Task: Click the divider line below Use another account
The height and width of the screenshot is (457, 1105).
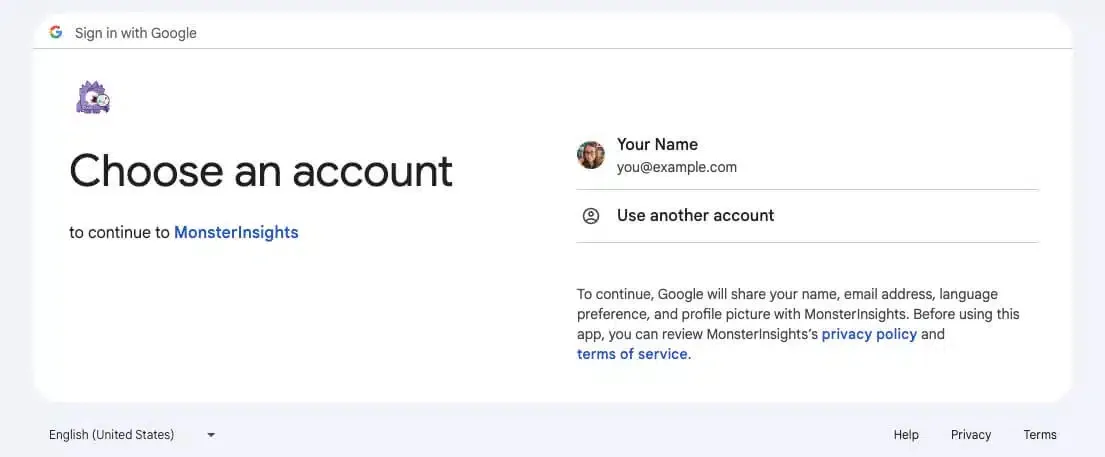Action: pyautogui.click(x=807, y=243)
